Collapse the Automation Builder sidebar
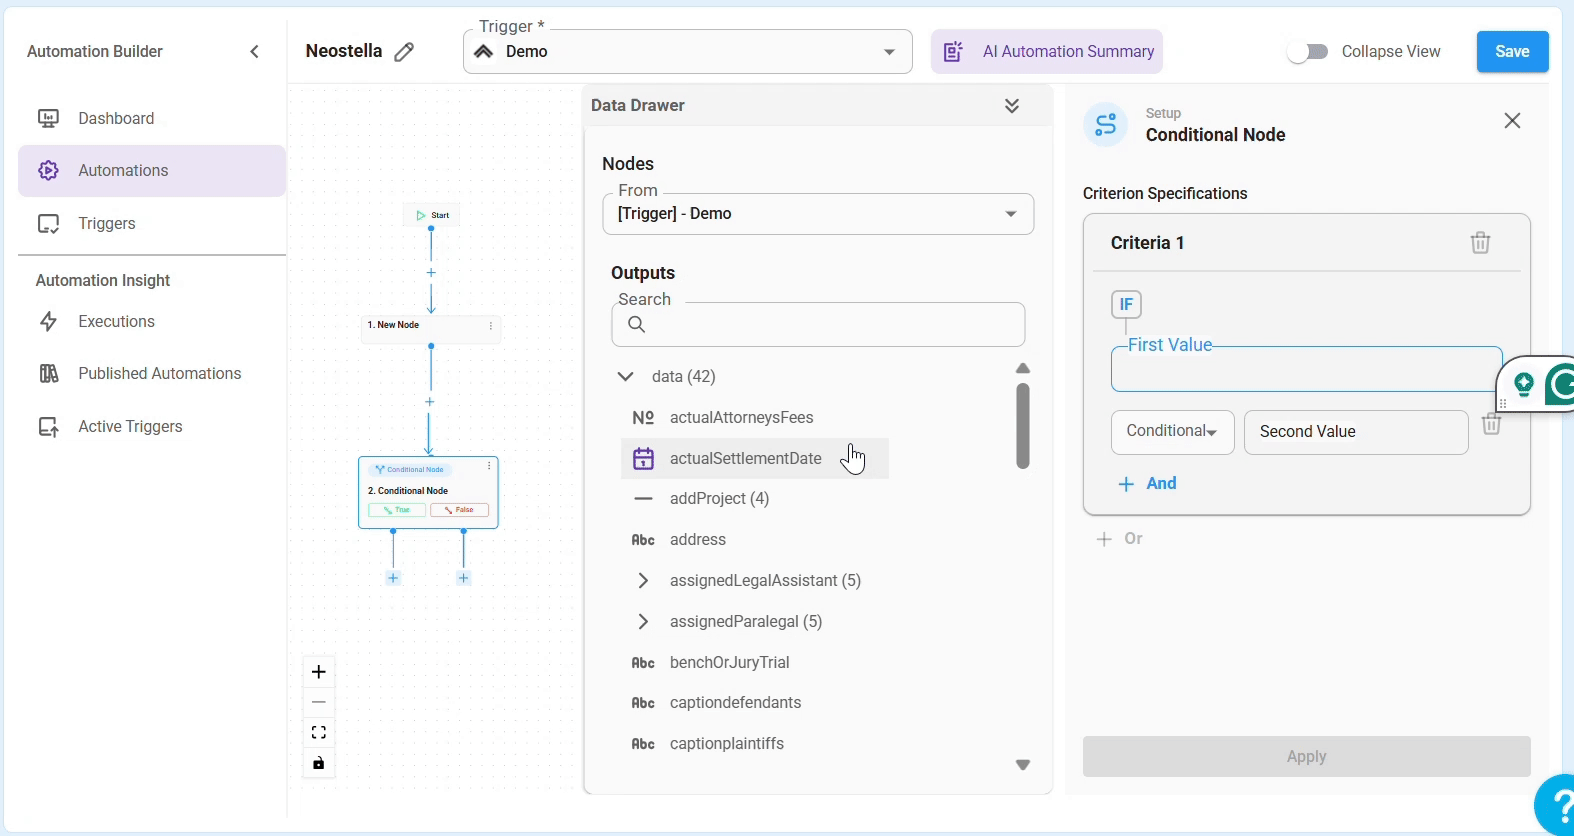Viewport: 1574px width, 836px height. pos(254,52)
